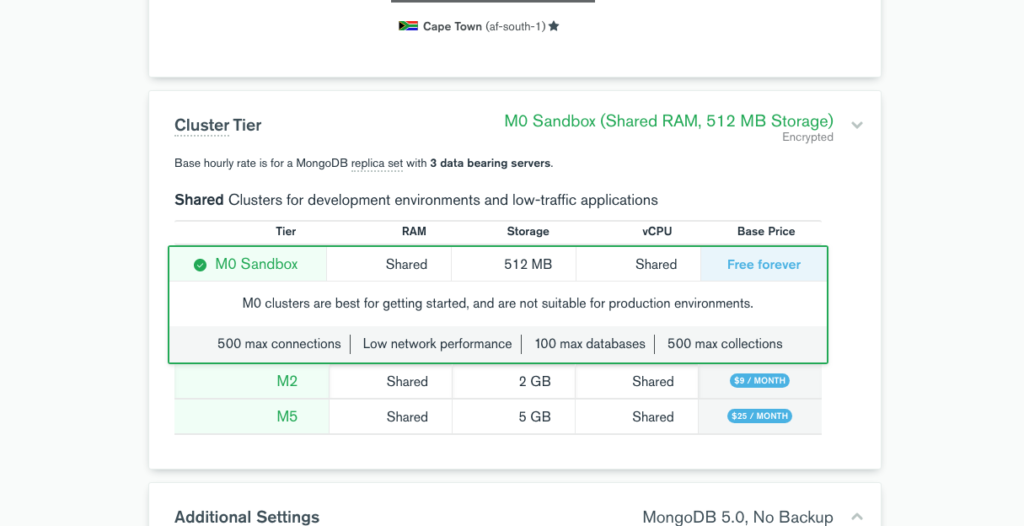
Task: Click 500 max collections text
Action: click(725, 344)
